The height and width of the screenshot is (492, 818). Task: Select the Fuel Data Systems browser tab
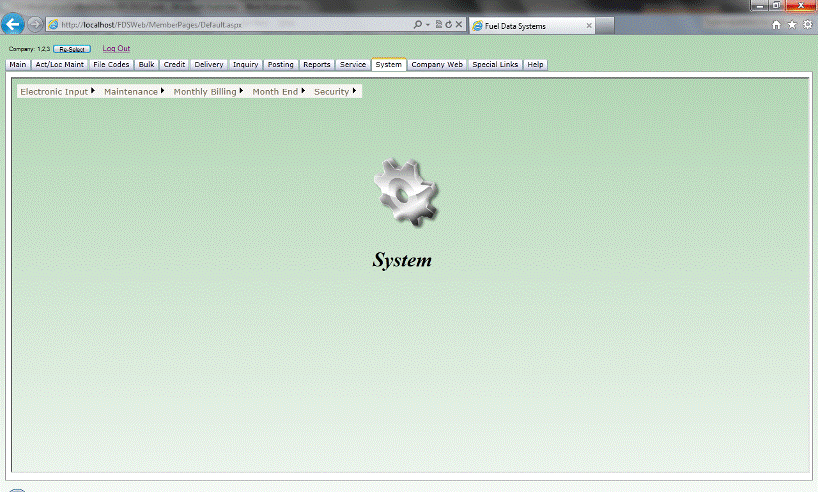coord(532,26)
